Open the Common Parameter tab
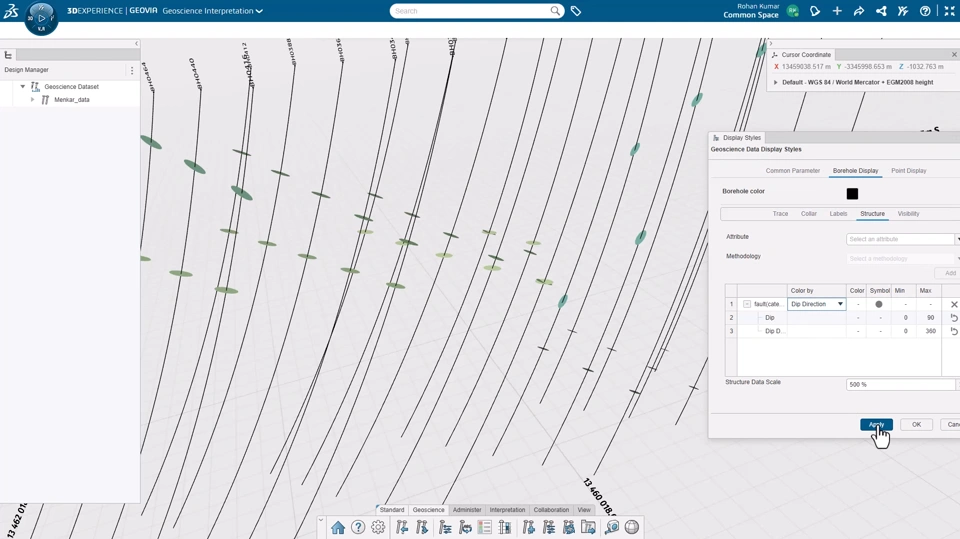The image size is (960, 539). 792,171
